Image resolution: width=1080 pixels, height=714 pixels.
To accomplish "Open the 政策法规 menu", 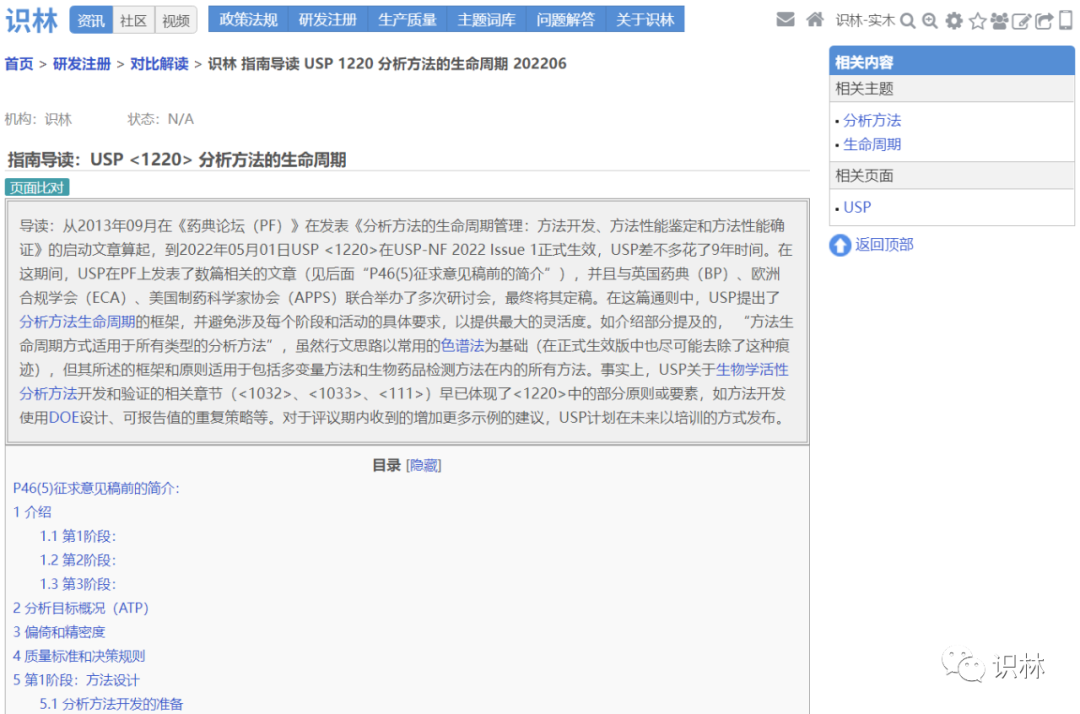I will [x=248, y=19].
